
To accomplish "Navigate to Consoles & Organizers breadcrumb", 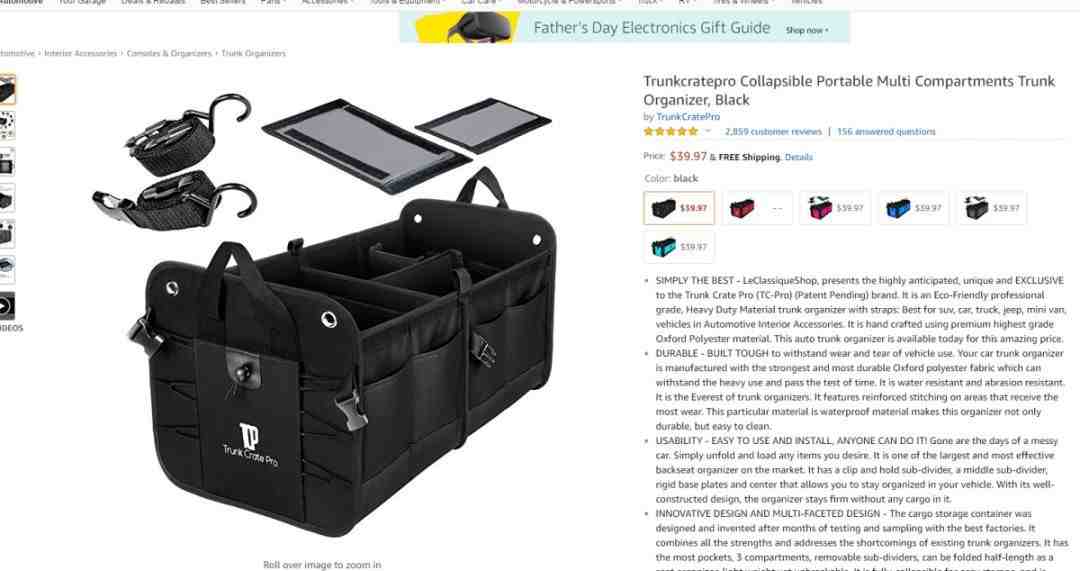I will point(169,53).
